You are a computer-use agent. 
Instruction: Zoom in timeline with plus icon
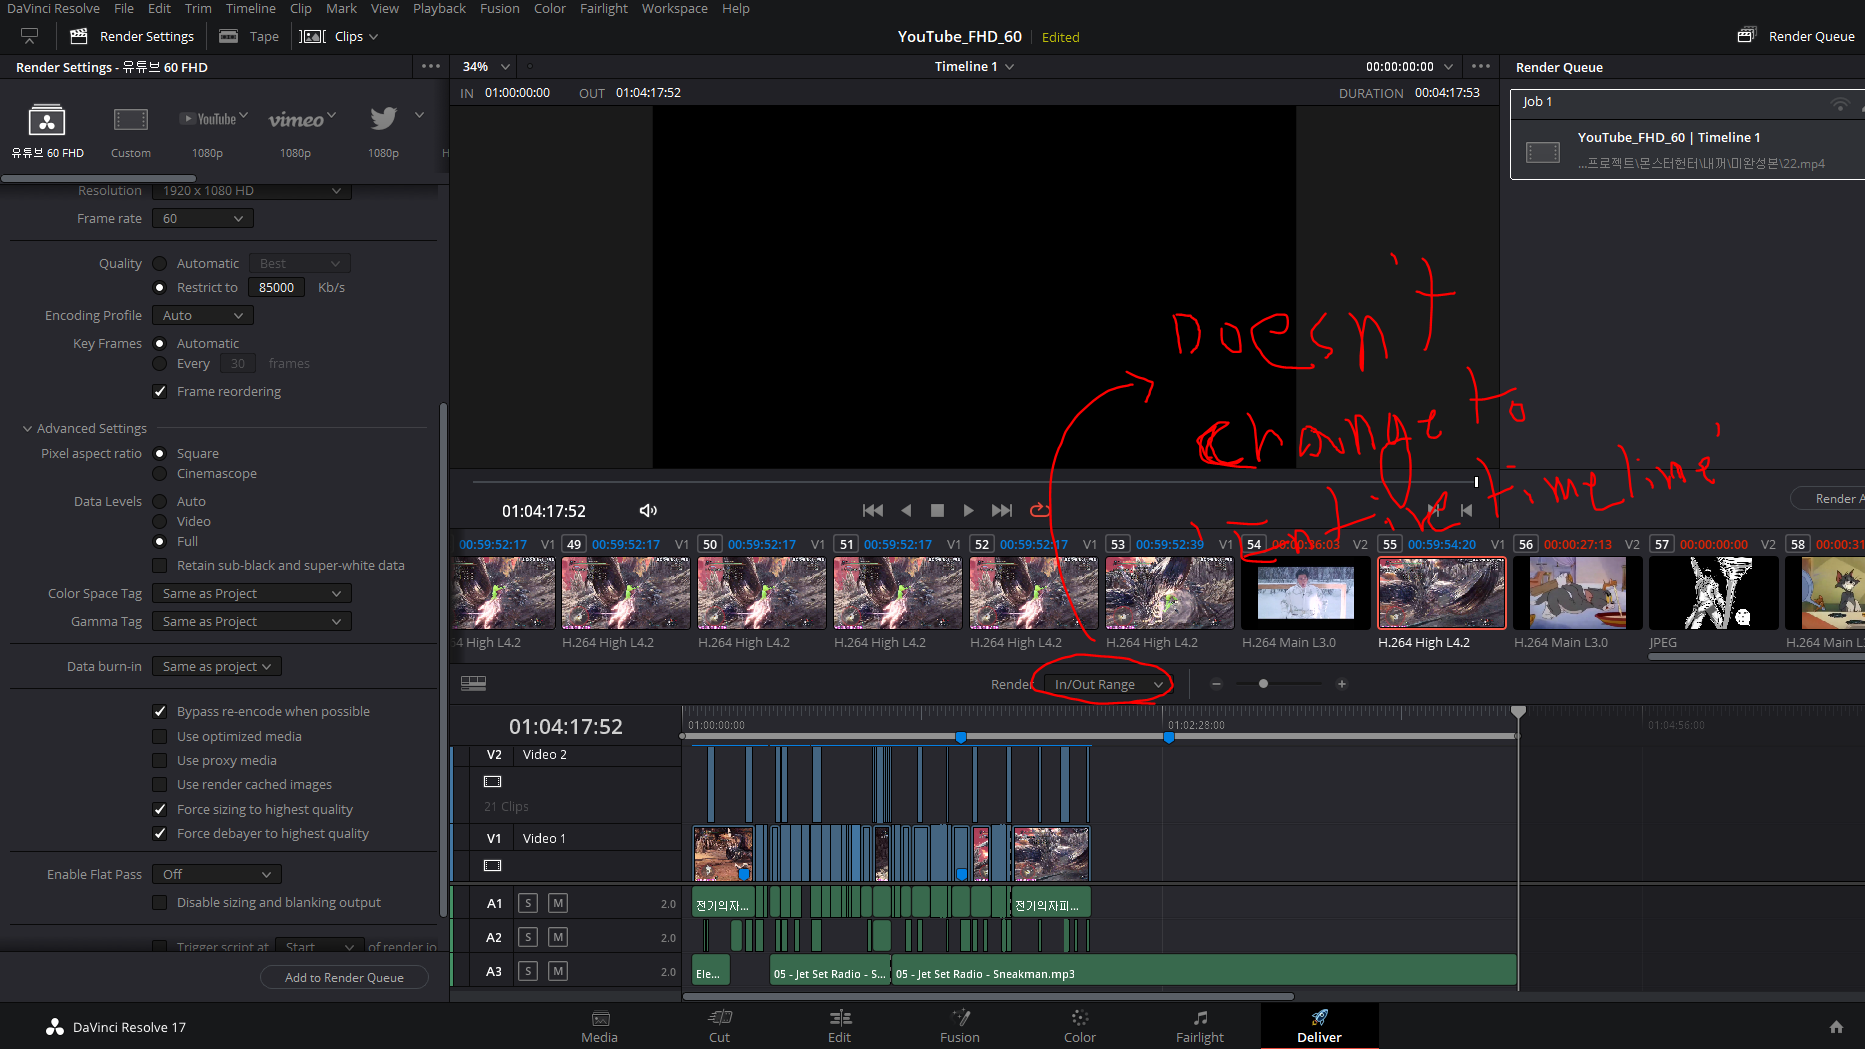1342,684
